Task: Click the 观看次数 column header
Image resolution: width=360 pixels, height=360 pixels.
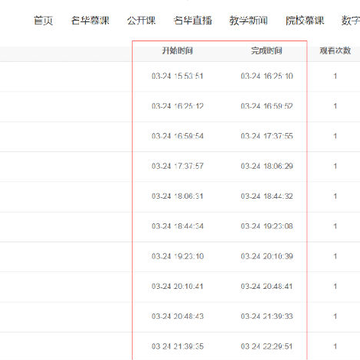Action: click(335, 51)
